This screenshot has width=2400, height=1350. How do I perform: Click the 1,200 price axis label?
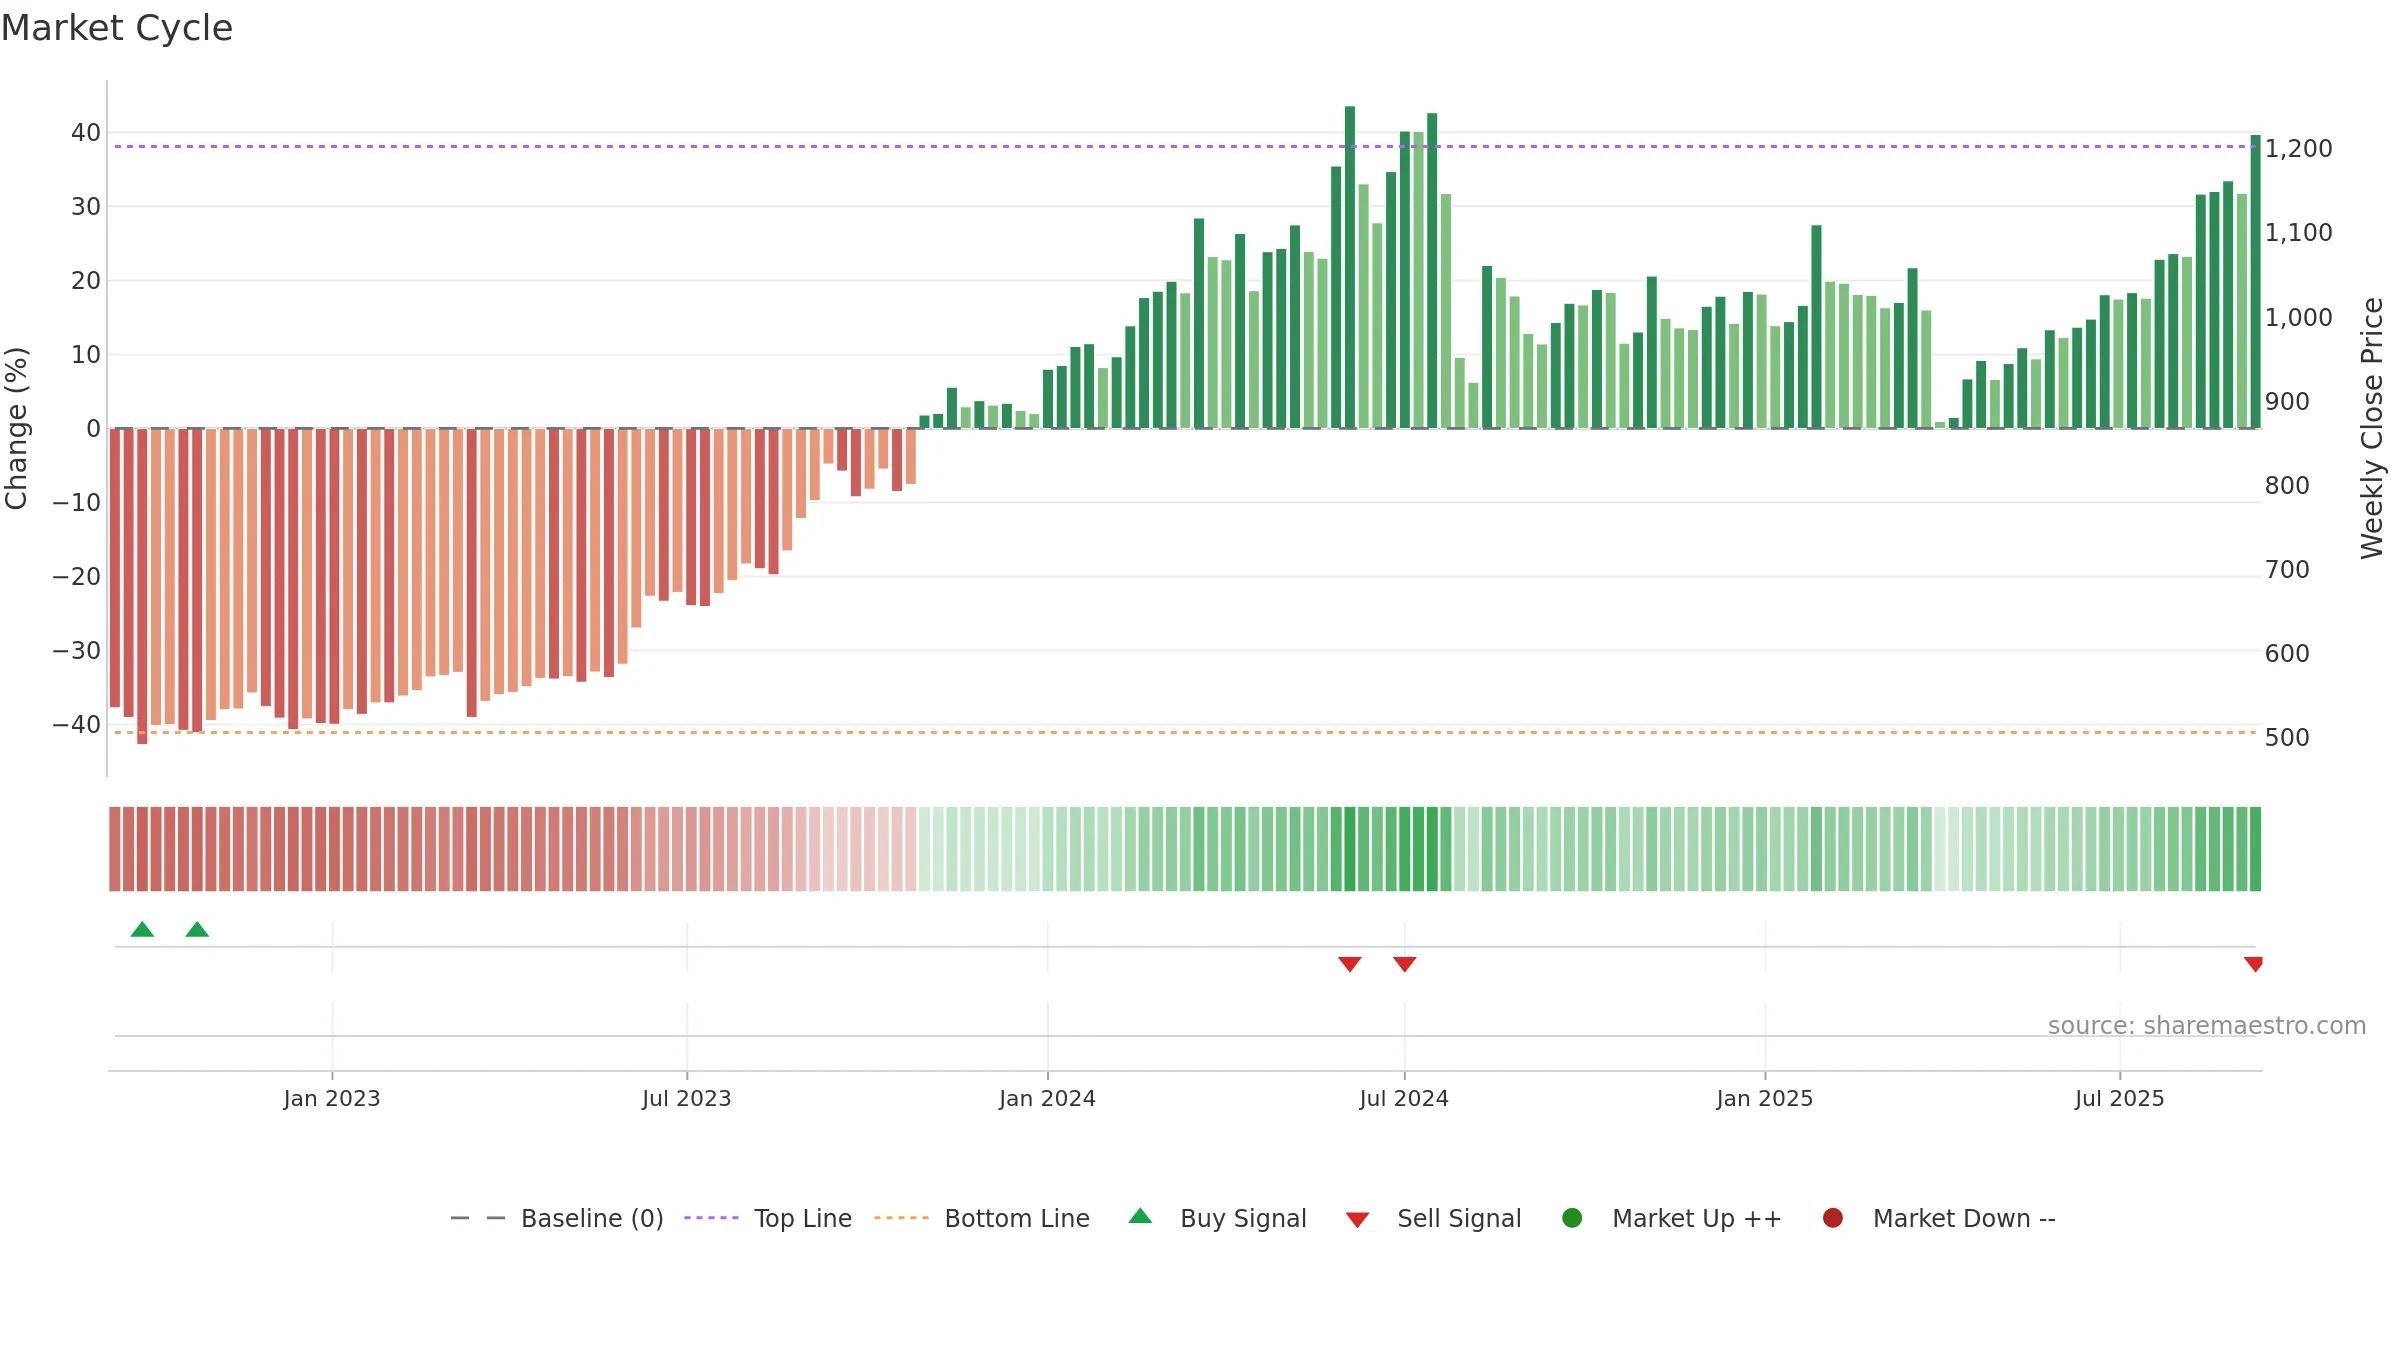click(x=2299, y=148)
